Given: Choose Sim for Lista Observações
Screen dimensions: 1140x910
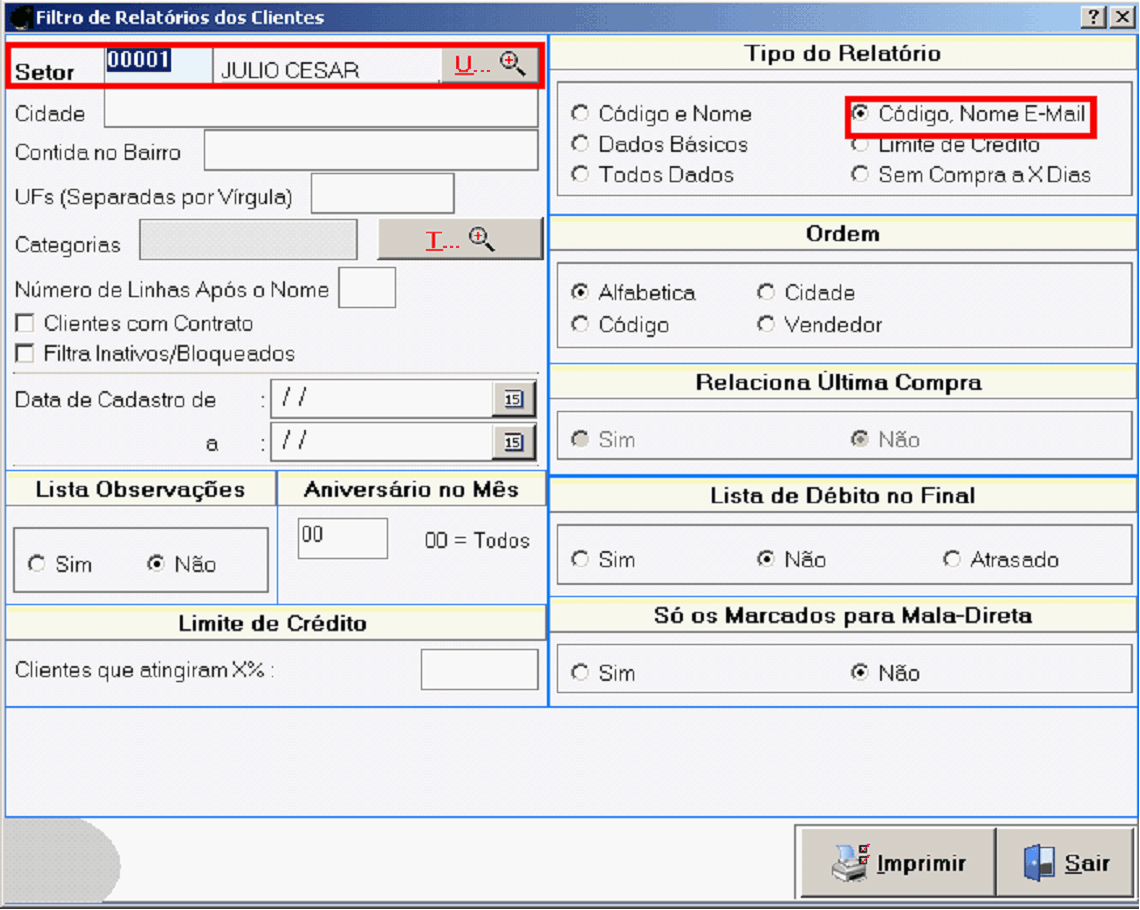Looking at the screenshot, I should (37, 565).
